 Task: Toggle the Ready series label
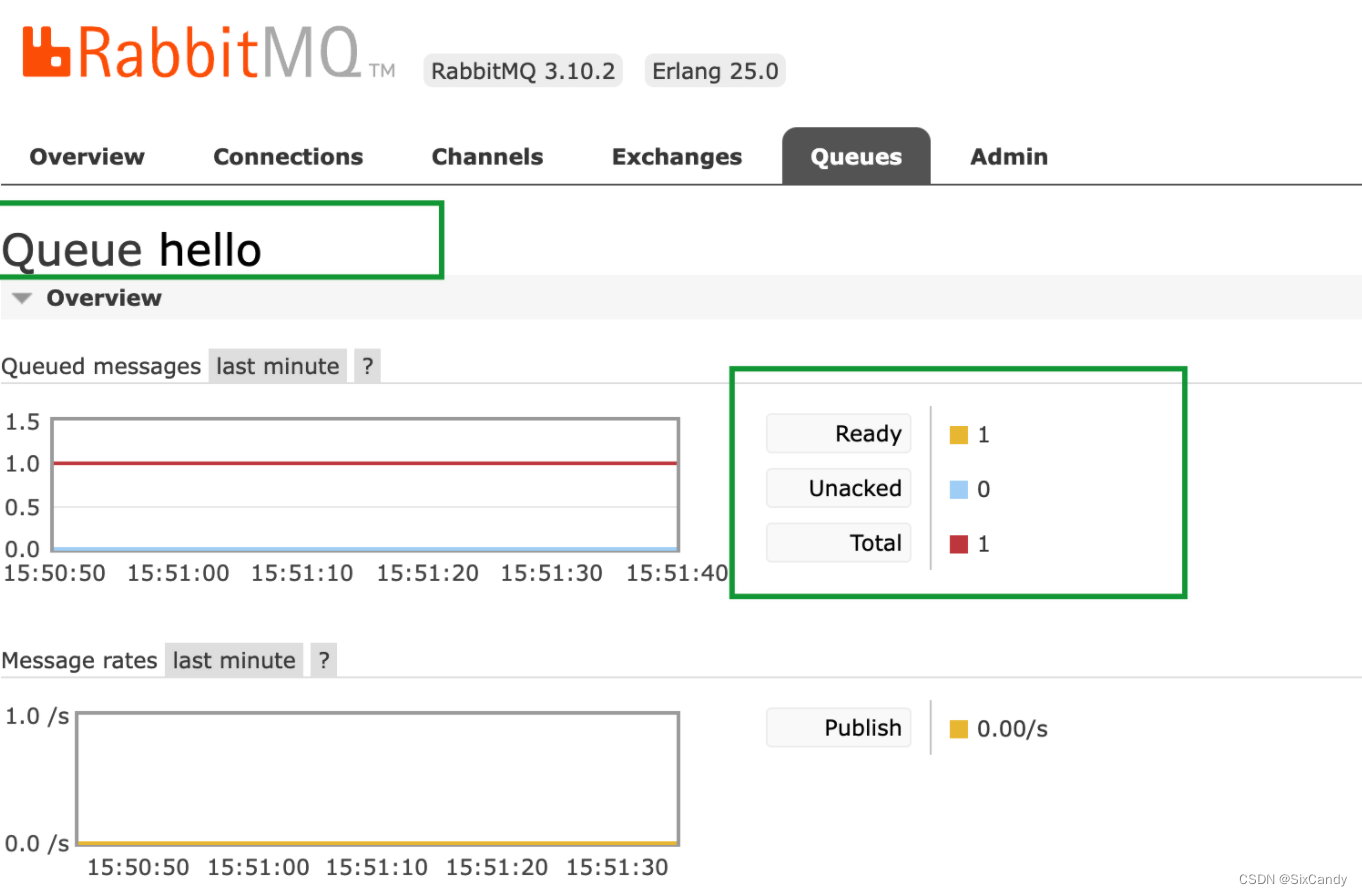838,434
